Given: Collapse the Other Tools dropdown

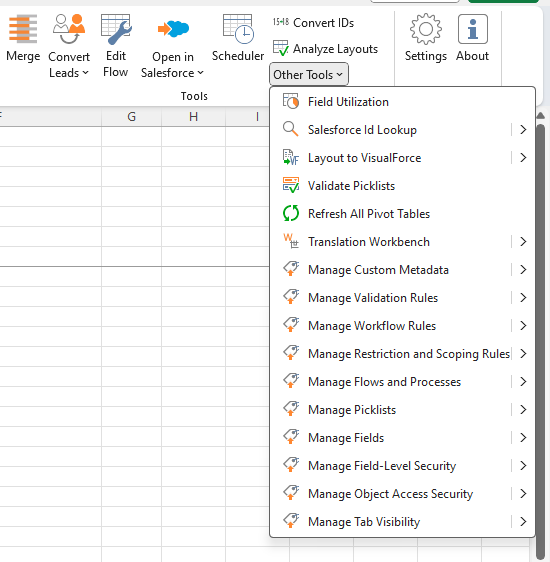Looking at the screenshot, I should click(309, 75).
